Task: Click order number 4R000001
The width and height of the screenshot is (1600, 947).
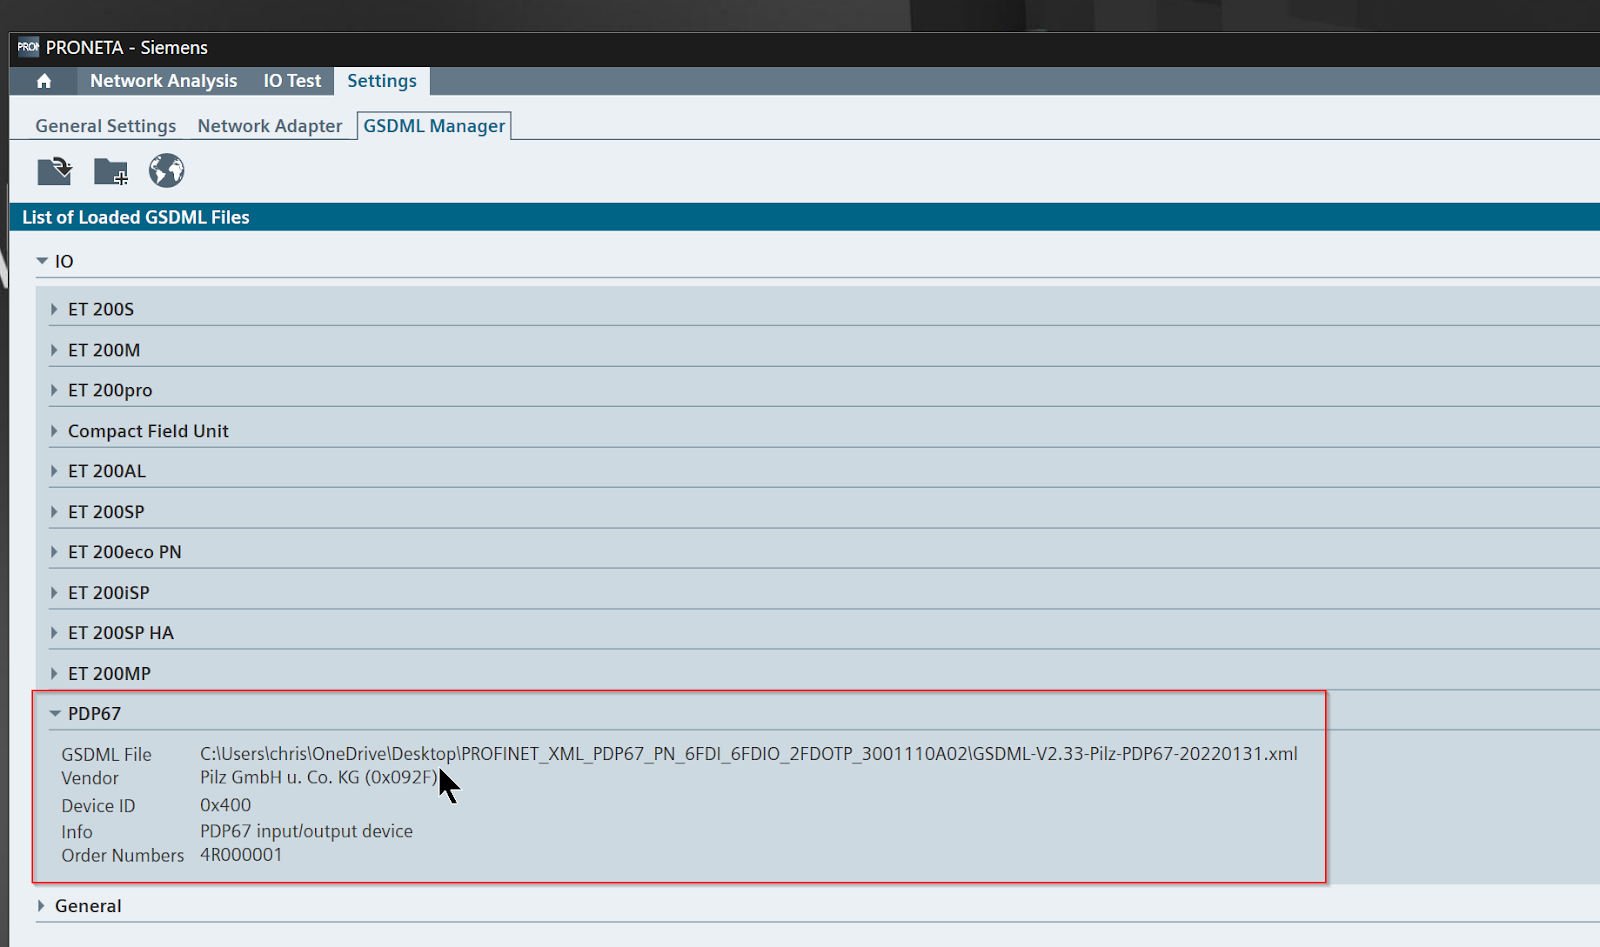Action: point(241,855)
